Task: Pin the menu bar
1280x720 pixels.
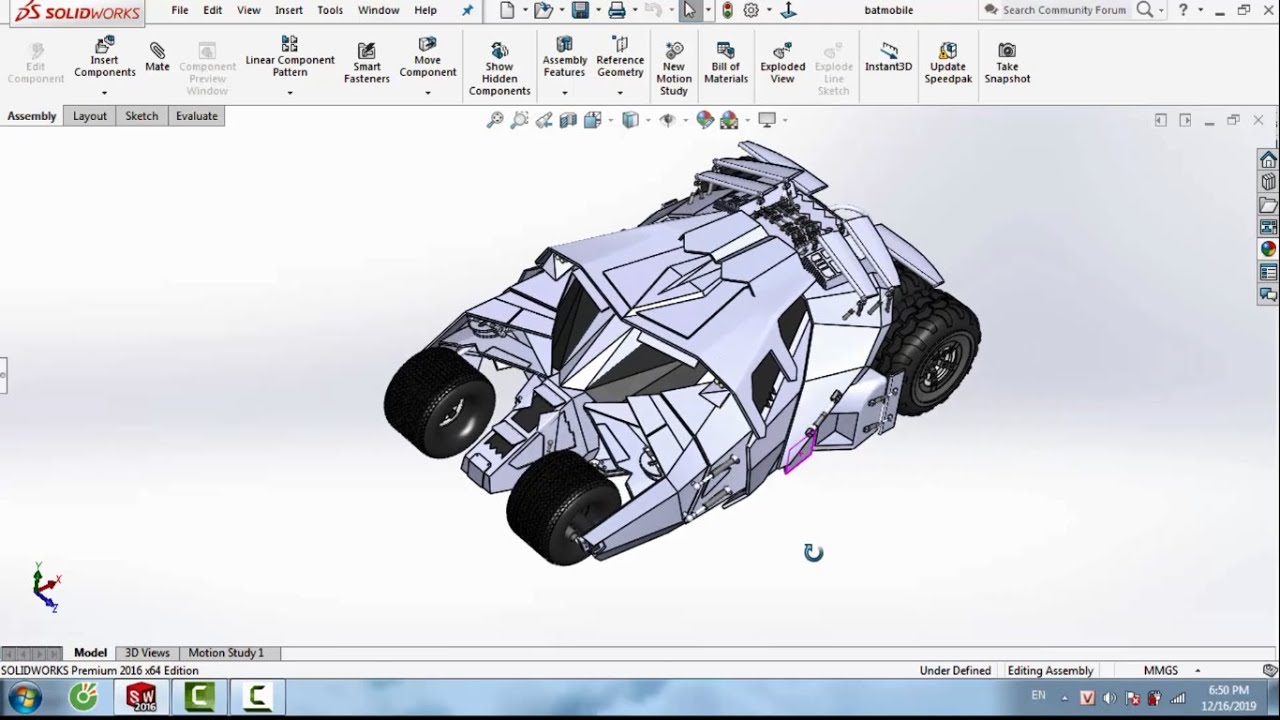Action: pos(467,11)
